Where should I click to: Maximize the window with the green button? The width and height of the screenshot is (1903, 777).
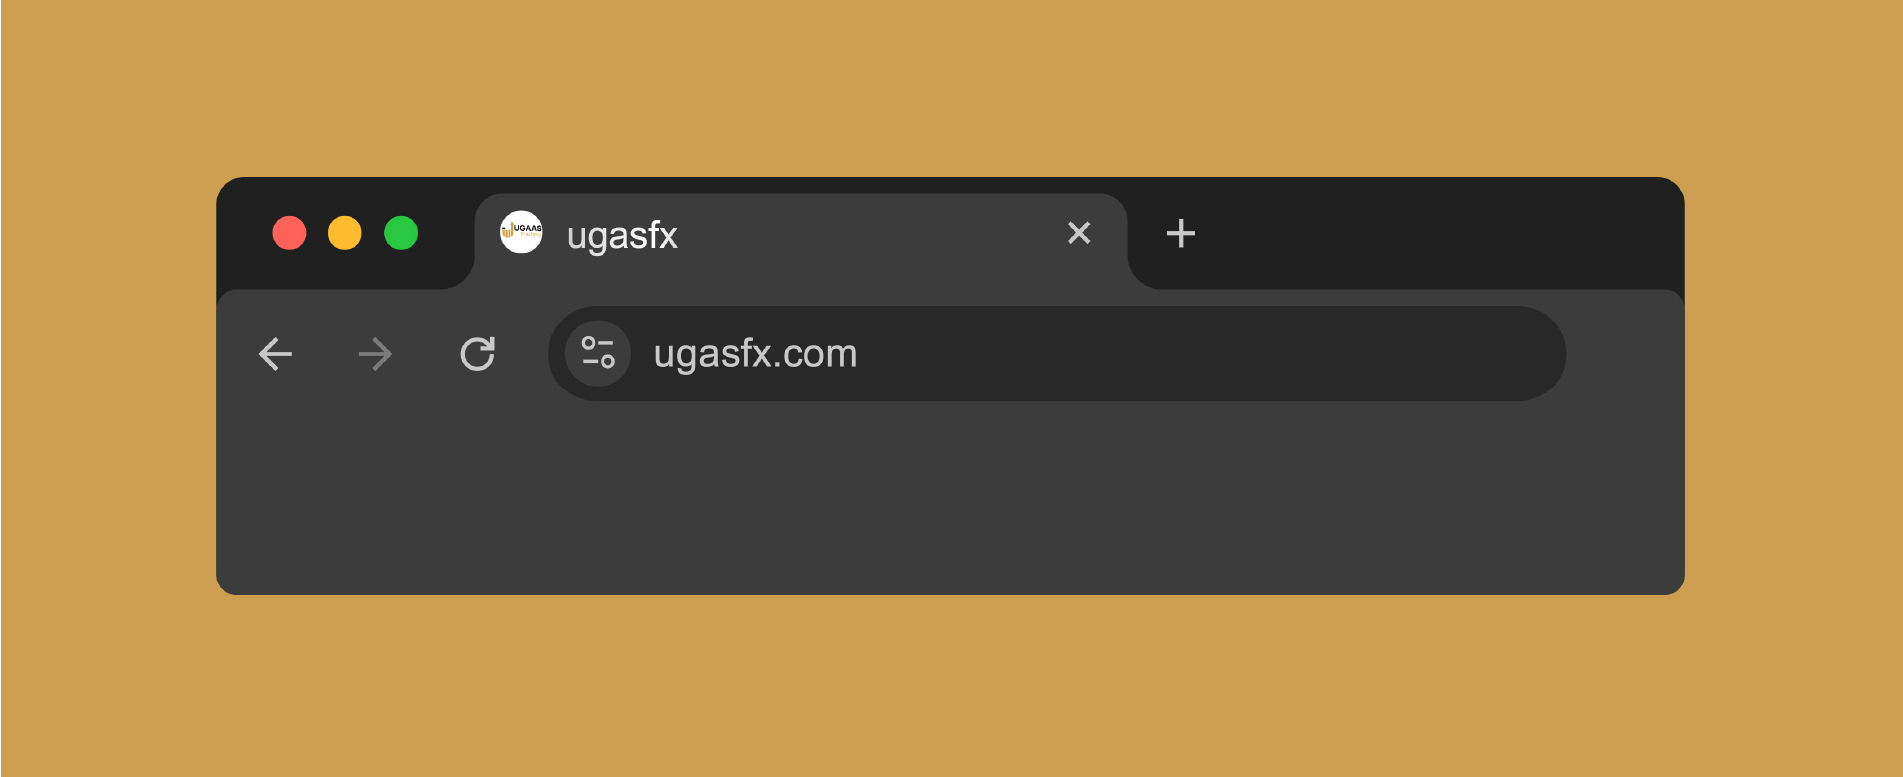point(401,234)
